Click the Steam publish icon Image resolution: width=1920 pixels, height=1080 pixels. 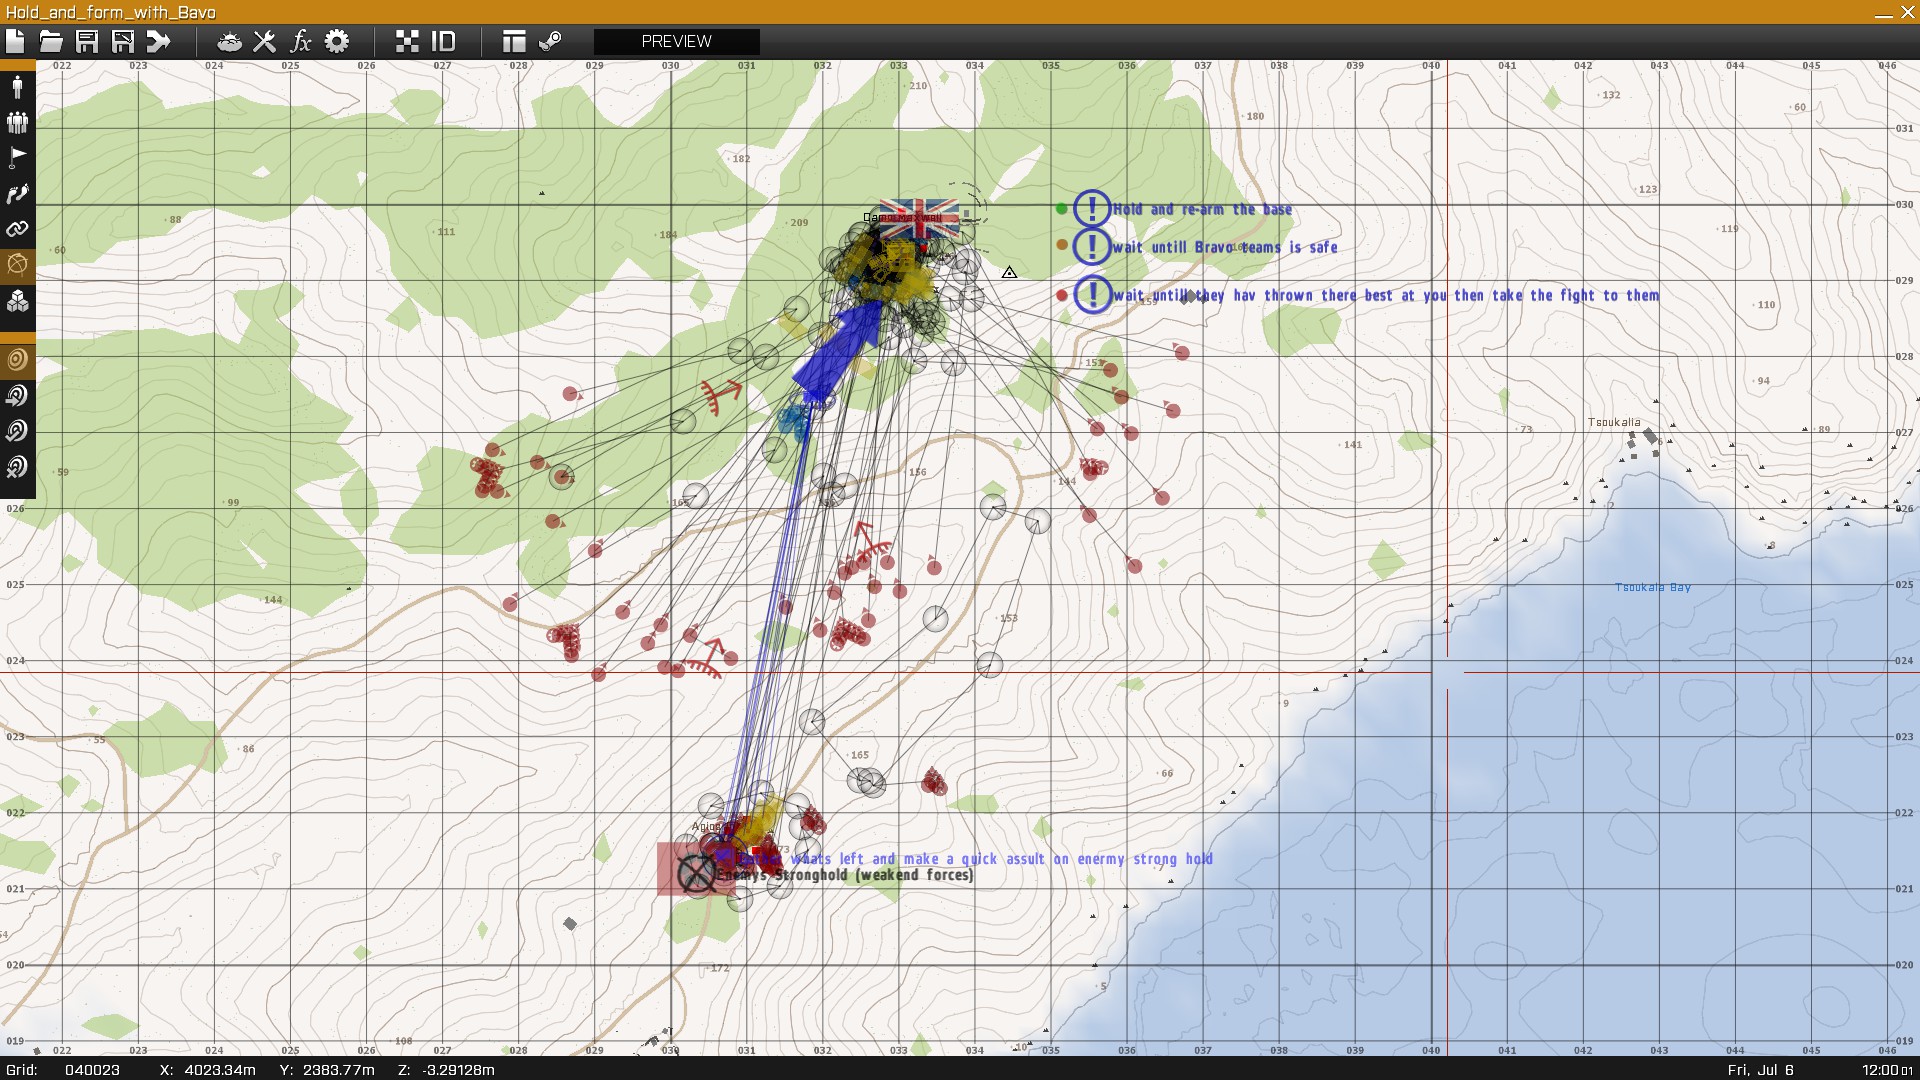[550, 41]
